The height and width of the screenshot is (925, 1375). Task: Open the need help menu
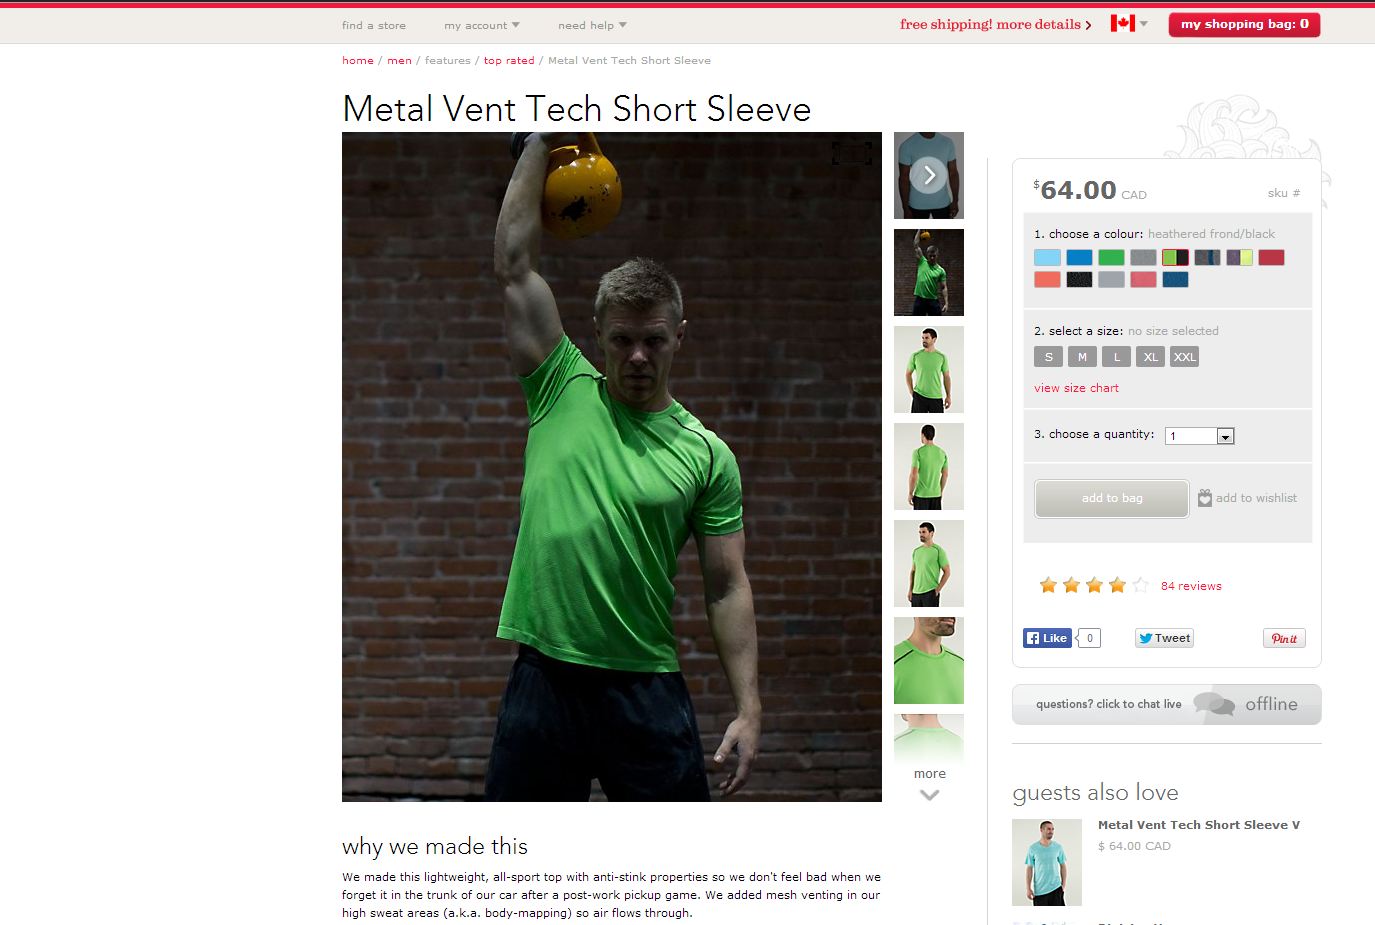click(x=592, y=25)
